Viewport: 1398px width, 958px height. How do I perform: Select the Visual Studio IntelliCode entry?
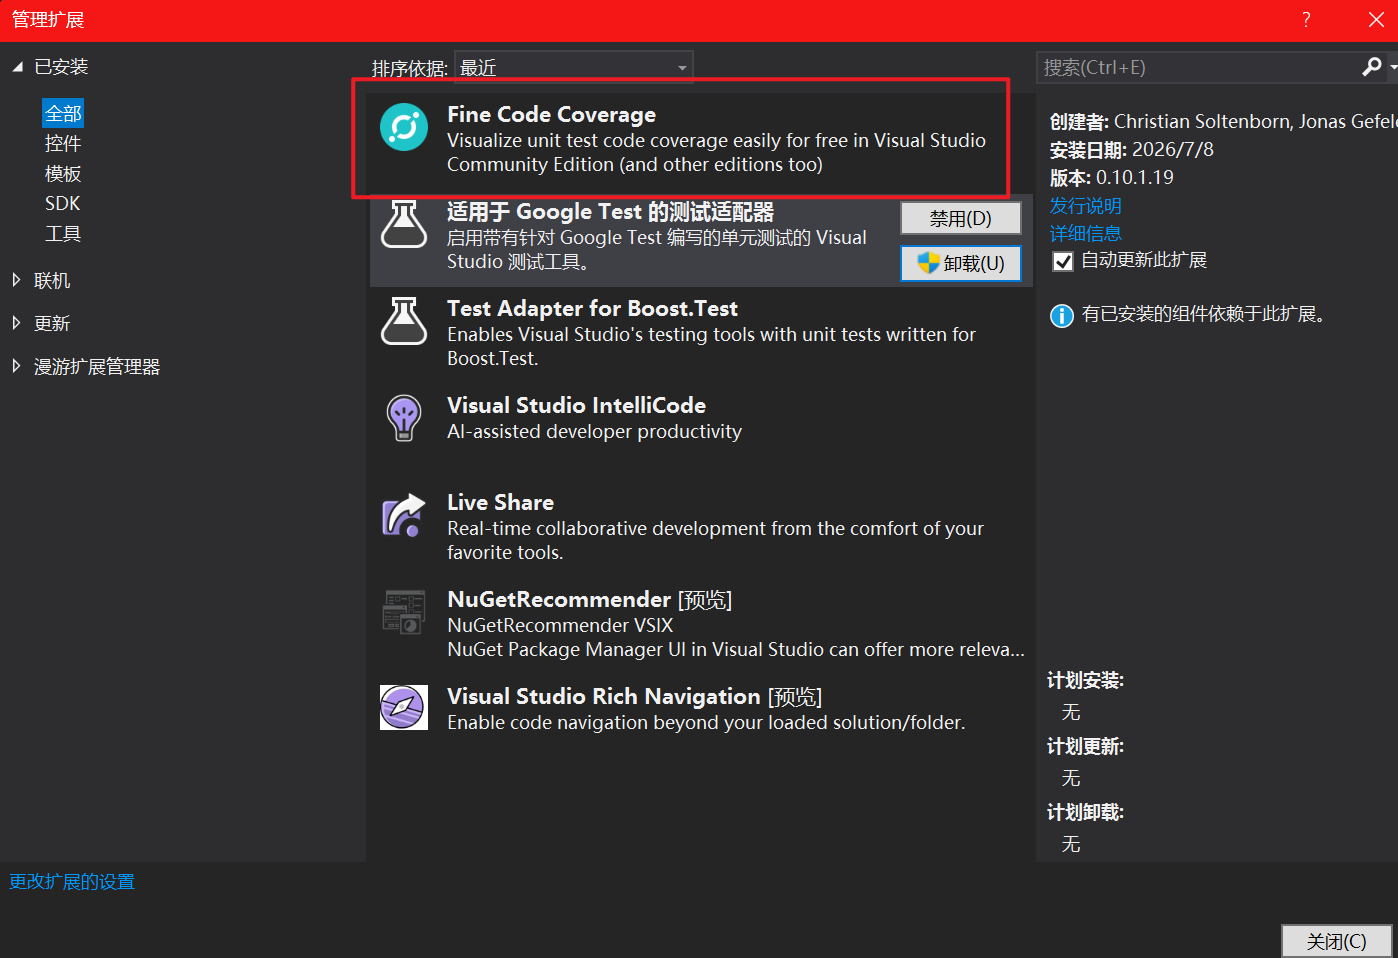pos(701,431)
